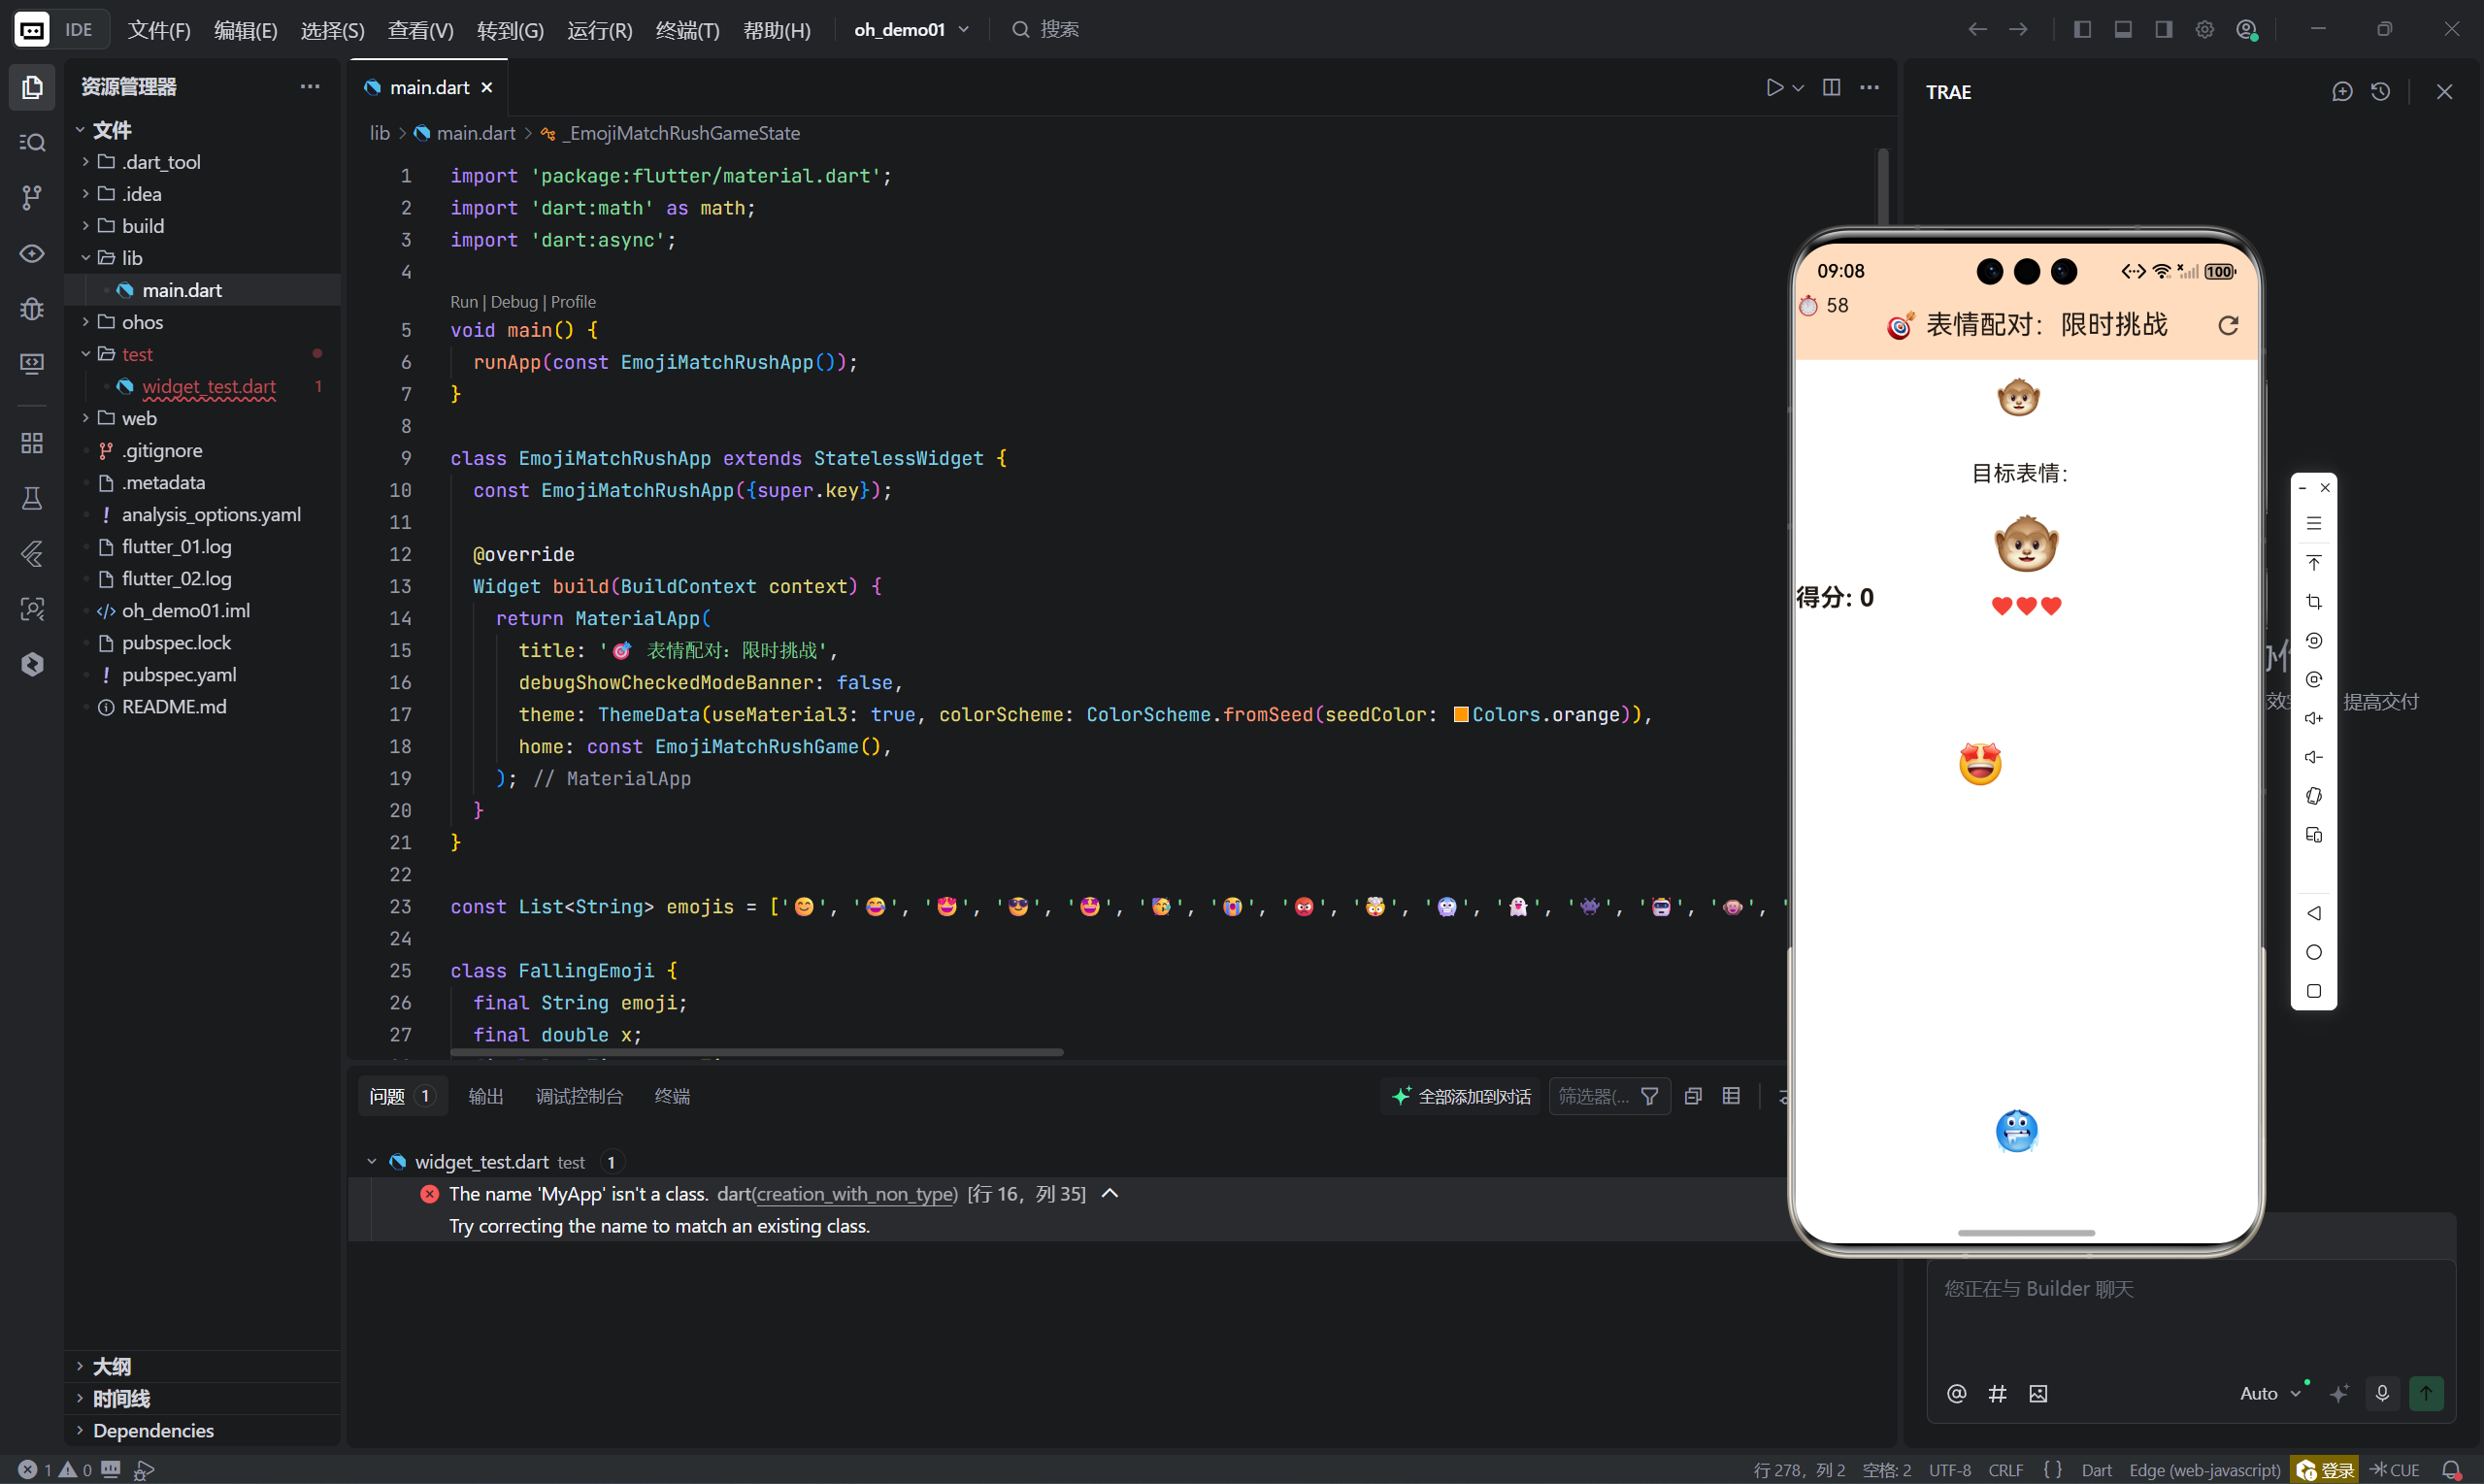Expand the Dependencies section

point(153,1430)
